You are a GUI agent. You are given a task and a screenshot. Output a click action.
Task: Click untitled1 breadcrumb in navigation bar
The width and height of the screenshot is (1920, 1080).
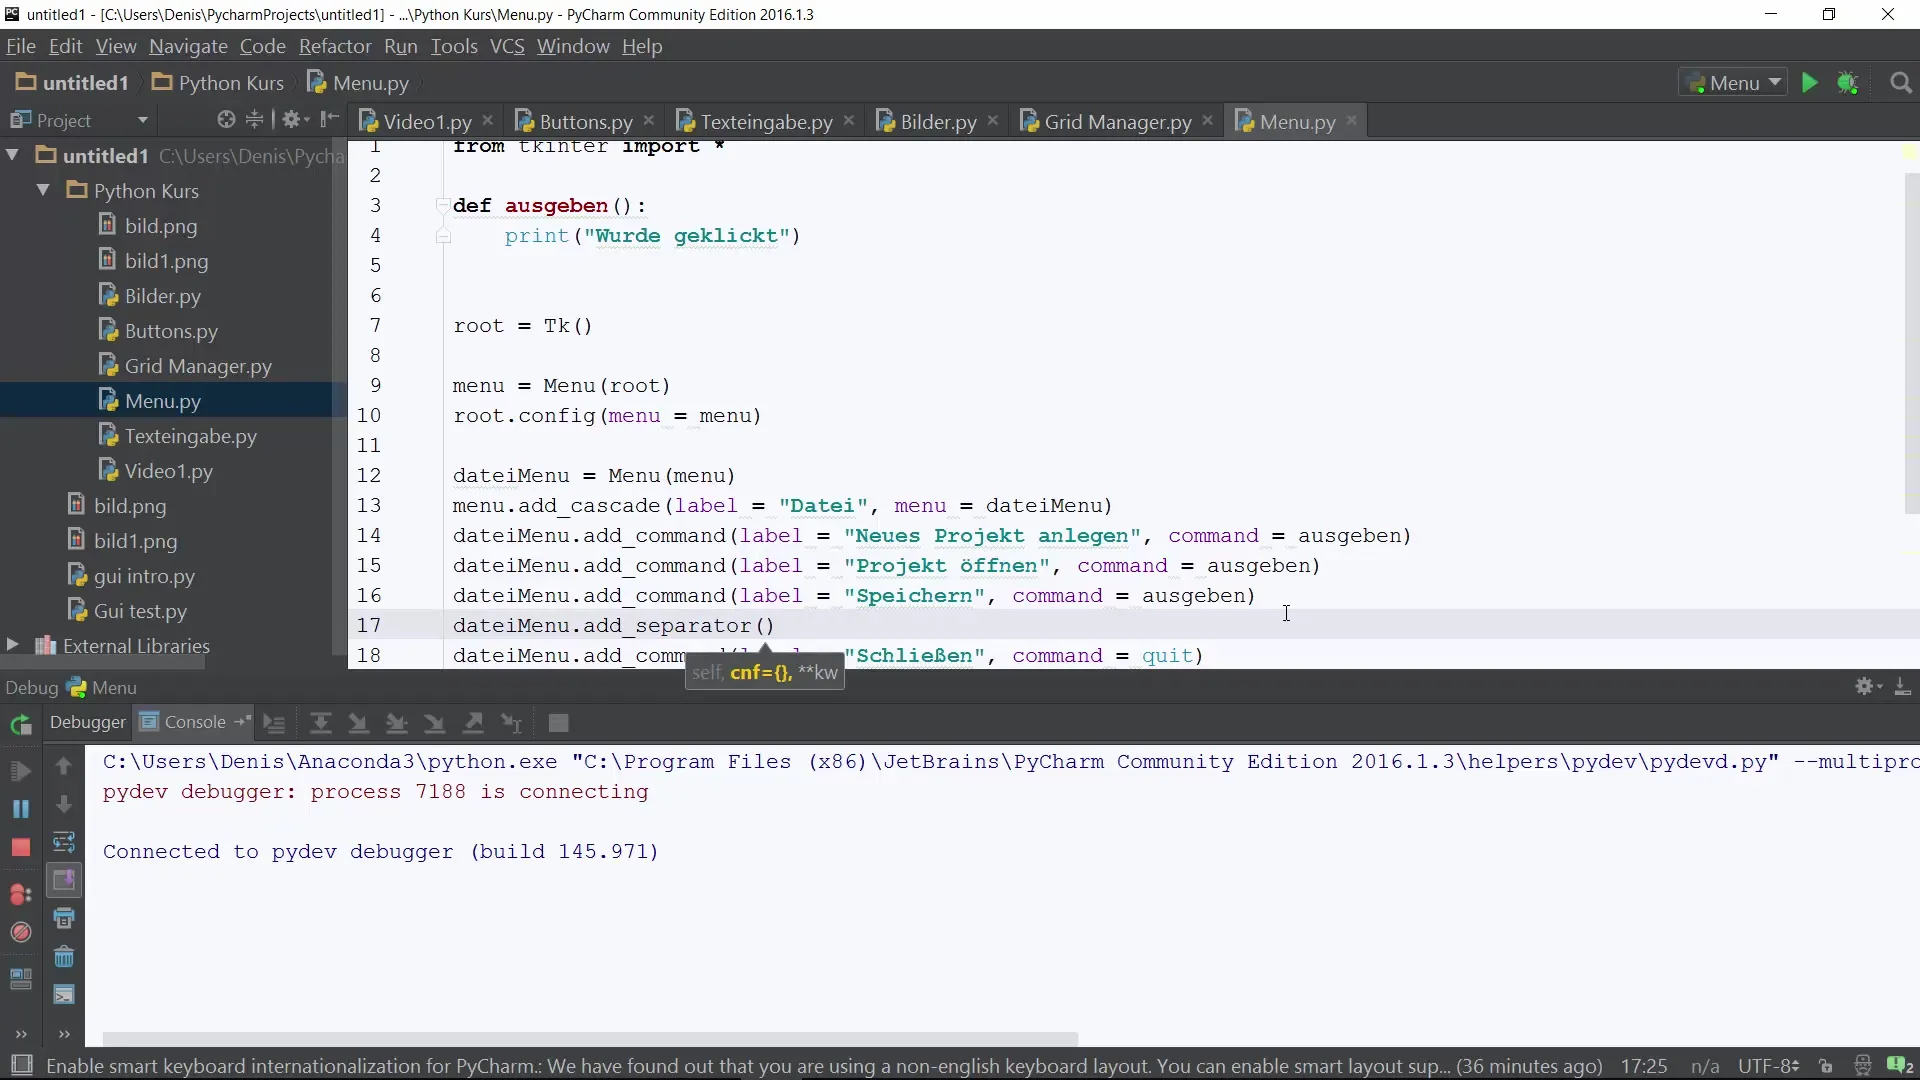pos(72,83)
